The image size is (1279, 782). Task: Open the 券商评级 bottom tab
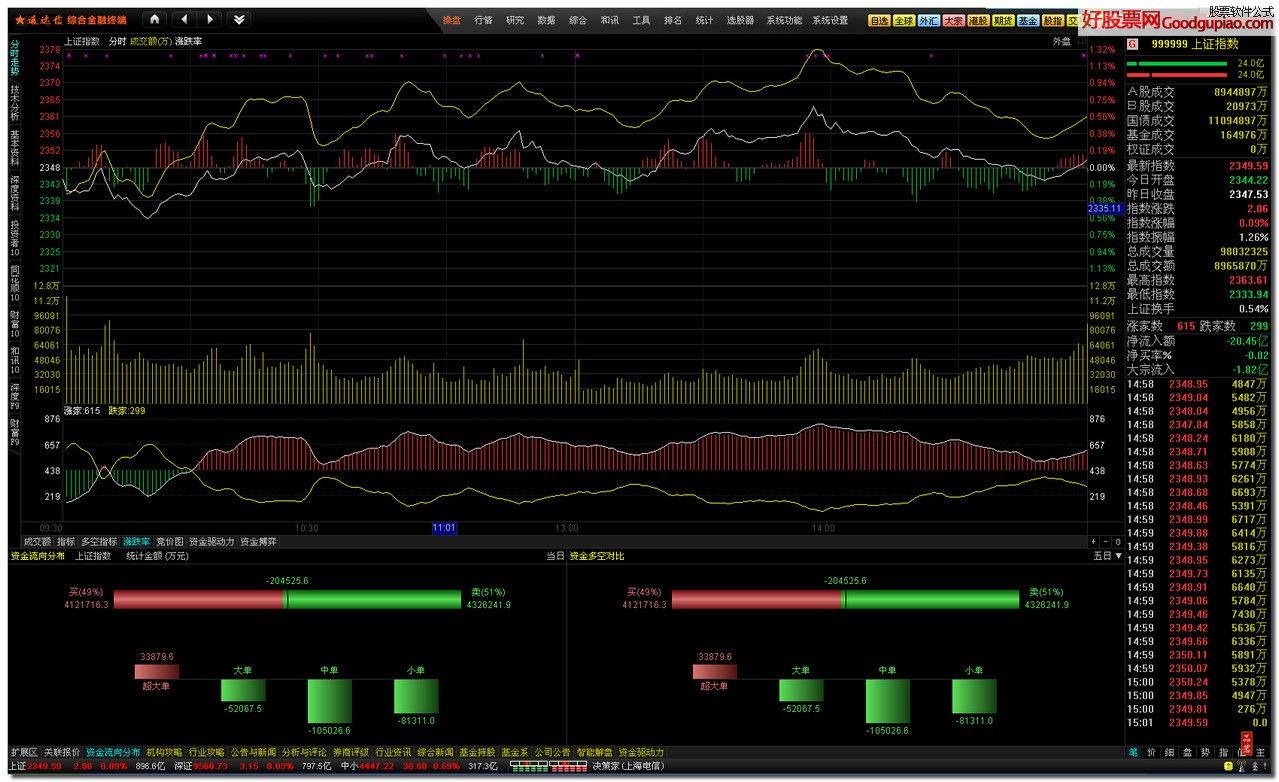point(350,752)
